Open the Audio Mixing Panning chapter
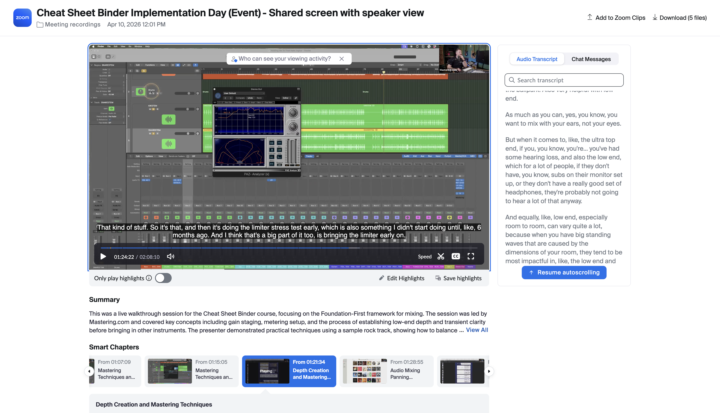This screenshot has width=720, height=413. pyautogui.click(x=387, y=371)
